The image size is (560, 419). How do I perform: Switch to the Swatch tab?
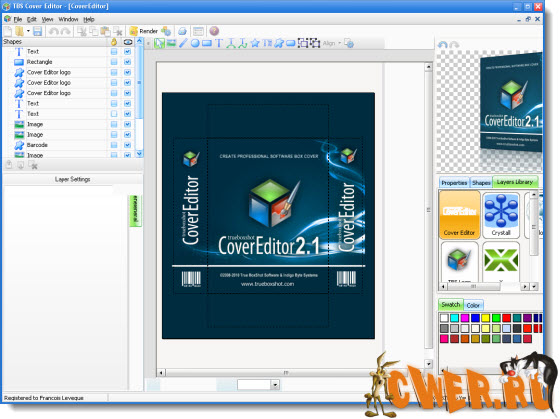[x=451, y=304]
